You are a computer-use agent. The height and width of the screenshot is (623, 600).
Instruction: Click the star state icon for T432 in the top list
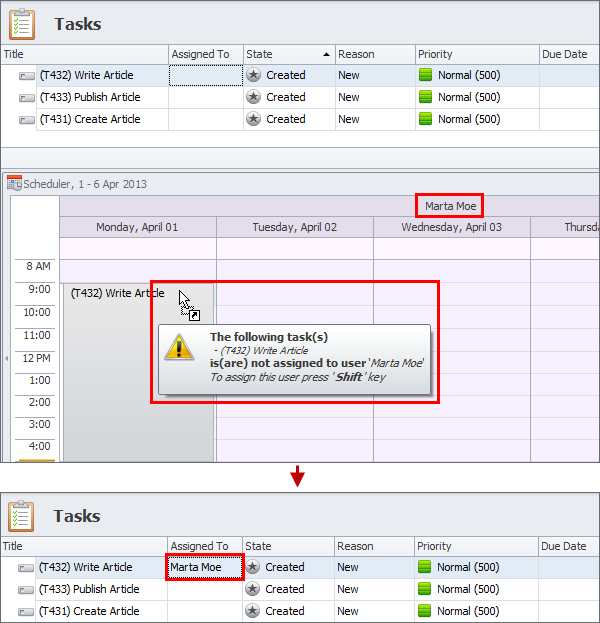(253, 75)
